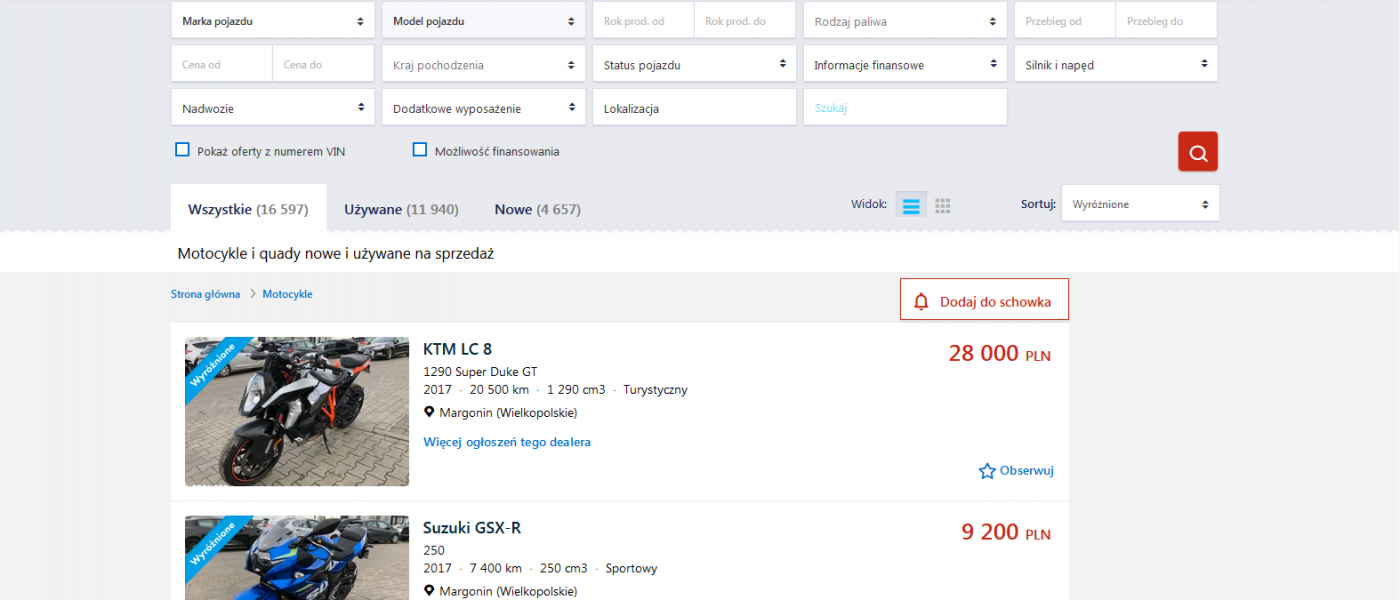Select the Używane tab

[401, 209]
